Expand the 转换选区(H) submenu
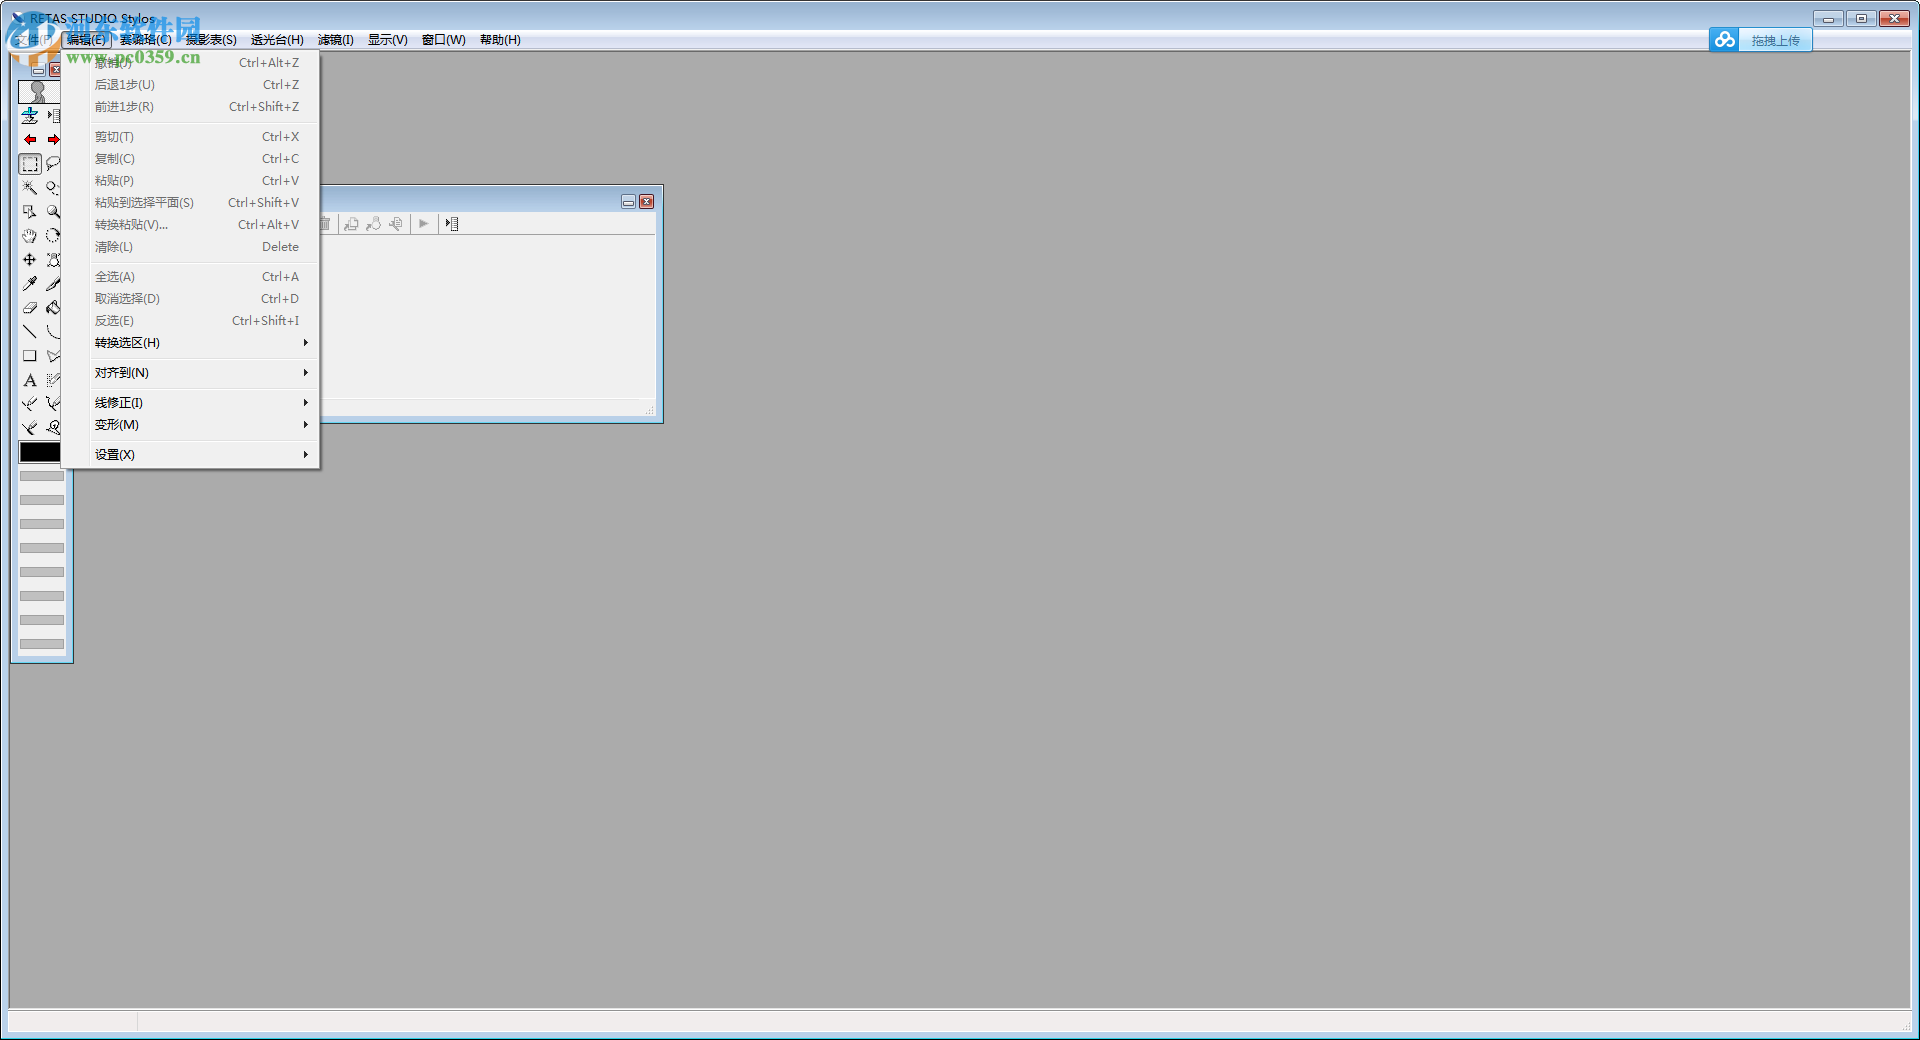The width and height of the screenshot is (1920, 1040). 191,343
